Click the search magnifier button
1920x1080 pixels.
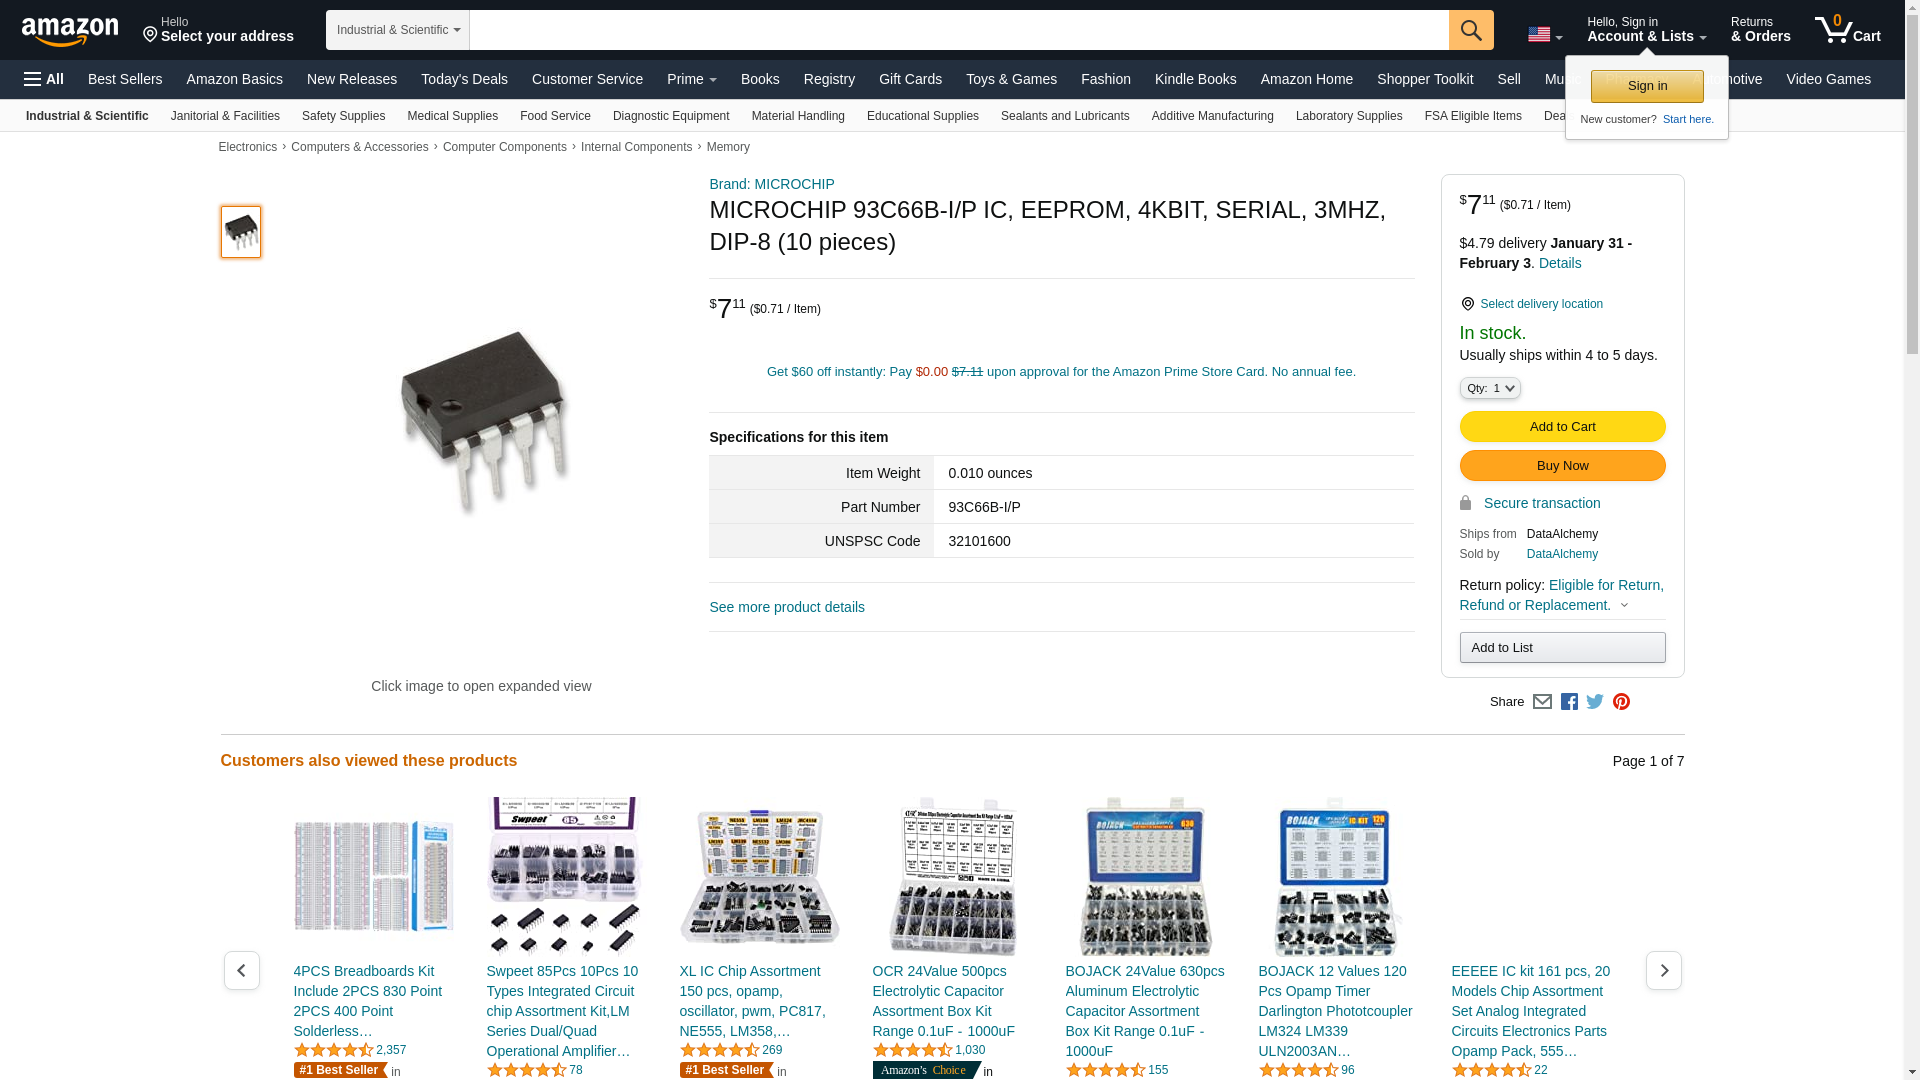pos(1471,30)
